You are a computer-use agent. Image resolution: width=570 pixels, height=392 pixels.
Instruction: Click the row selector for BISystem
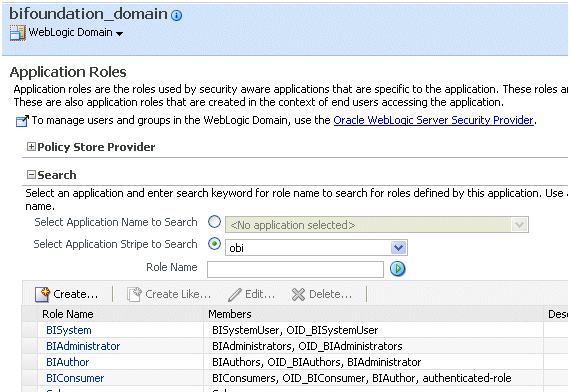pyautogui.click(x=30, y=330)
